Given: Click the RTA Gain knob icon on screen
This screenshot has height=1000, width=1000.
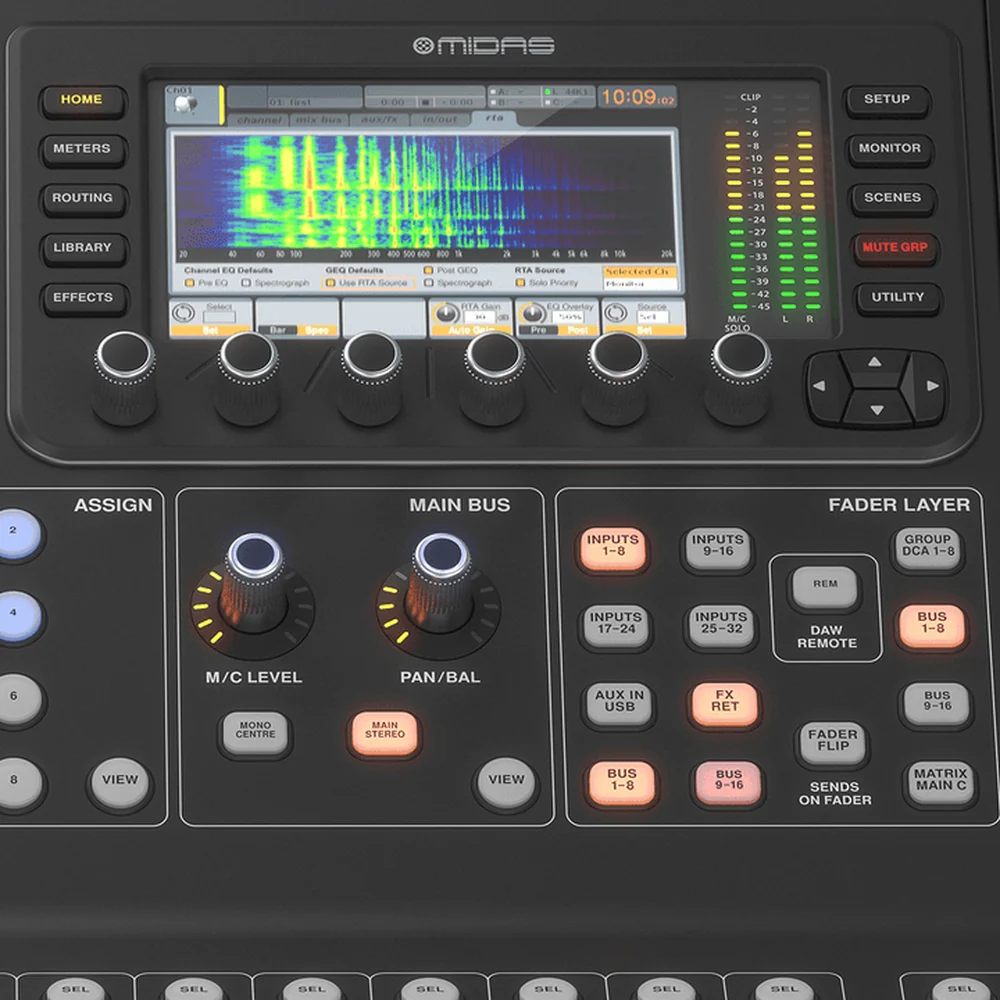Looking at the screenshot, I should pos(446,313).
